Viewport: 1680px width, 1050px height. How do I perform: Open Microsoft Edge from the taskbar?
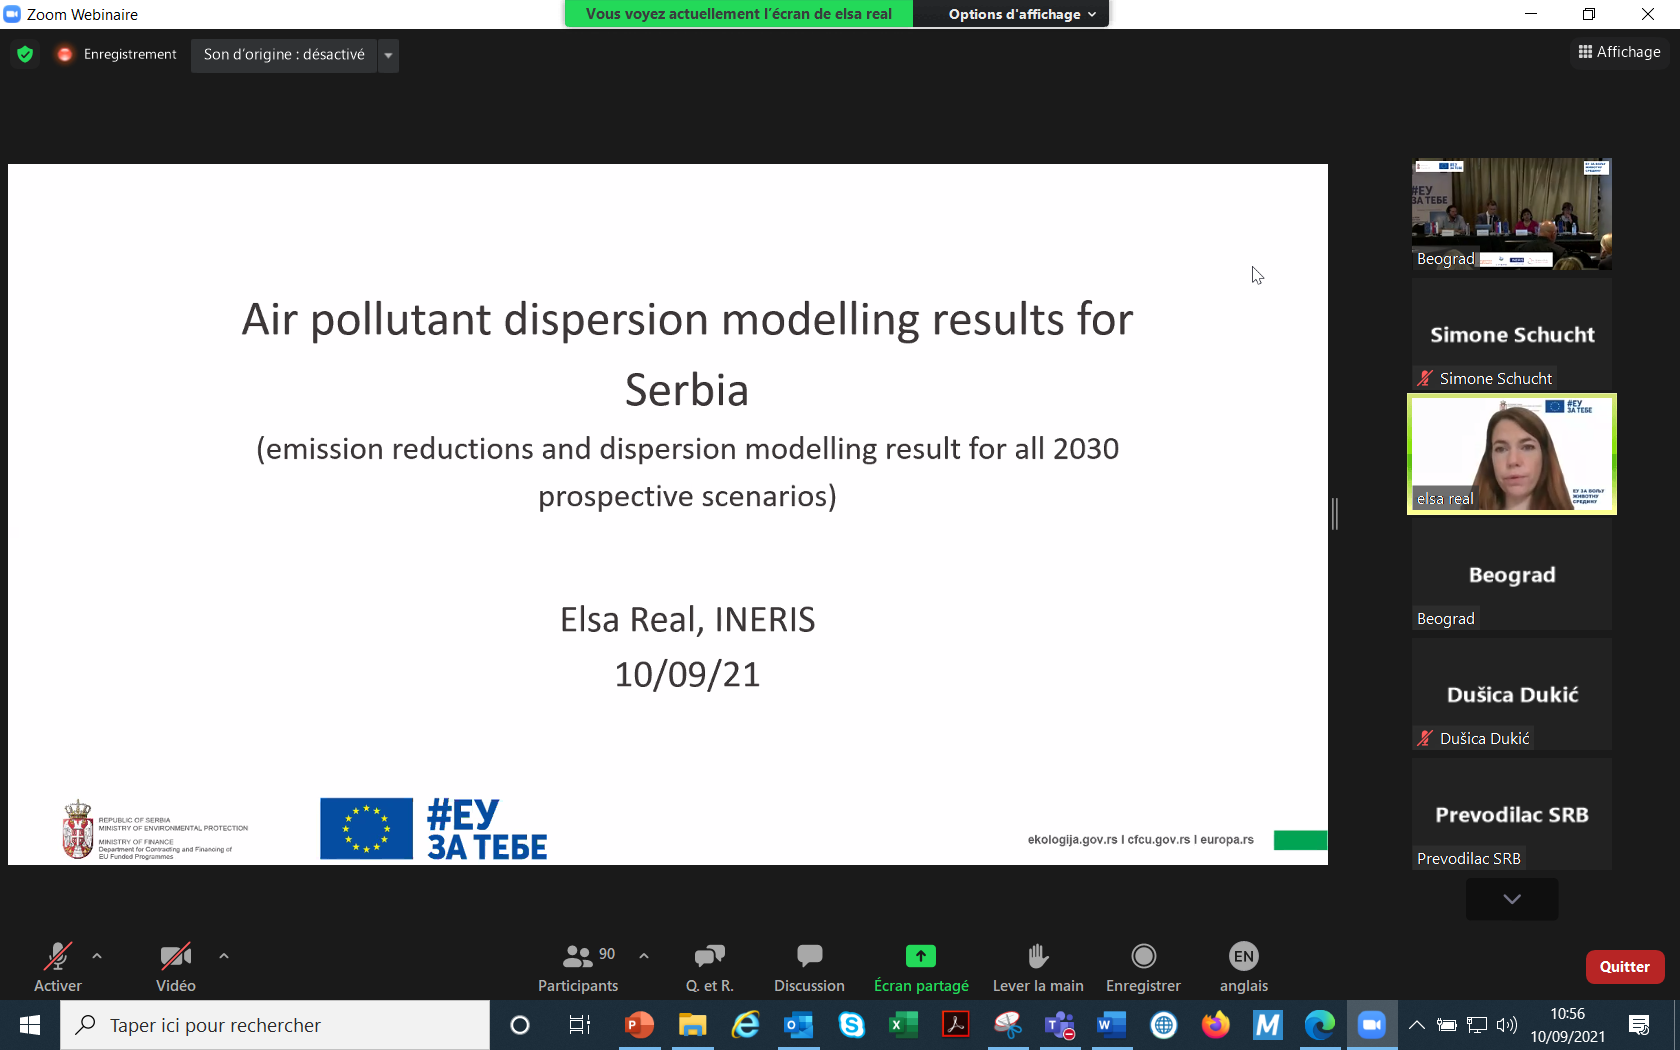coord(1320,1025)
